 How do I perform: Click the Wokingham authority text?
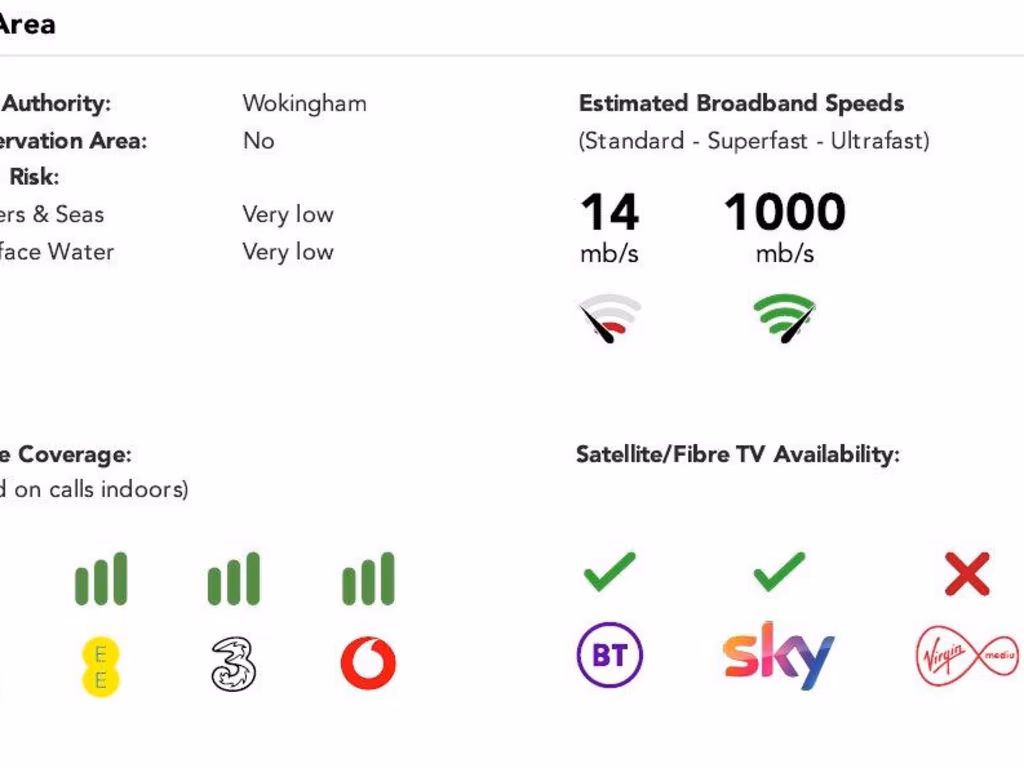point(304,103)
